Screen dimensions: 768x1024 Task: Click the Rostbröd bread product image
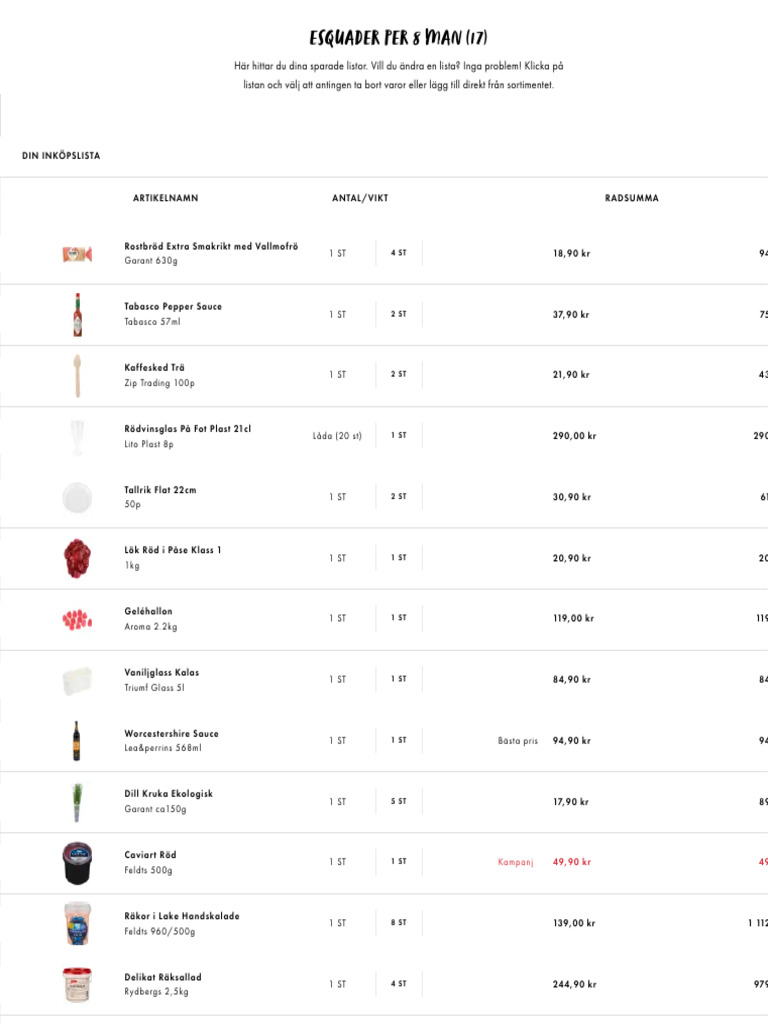pos(77,254)
